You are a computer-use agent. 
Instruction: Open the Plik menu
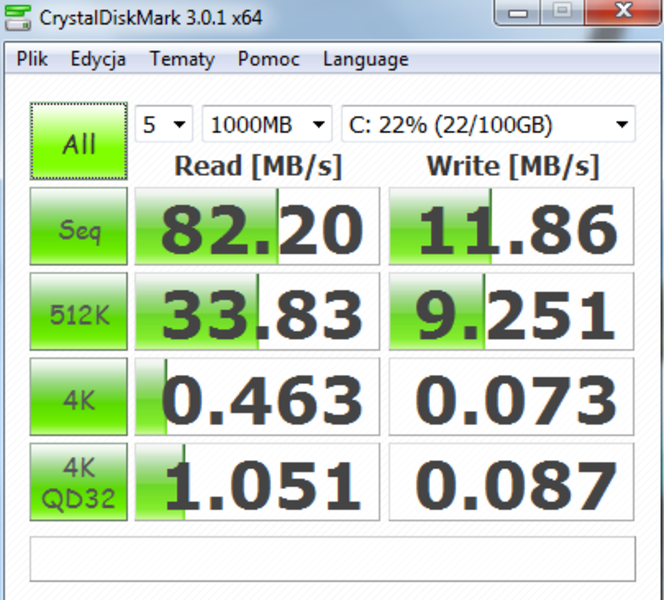point(32,58)
